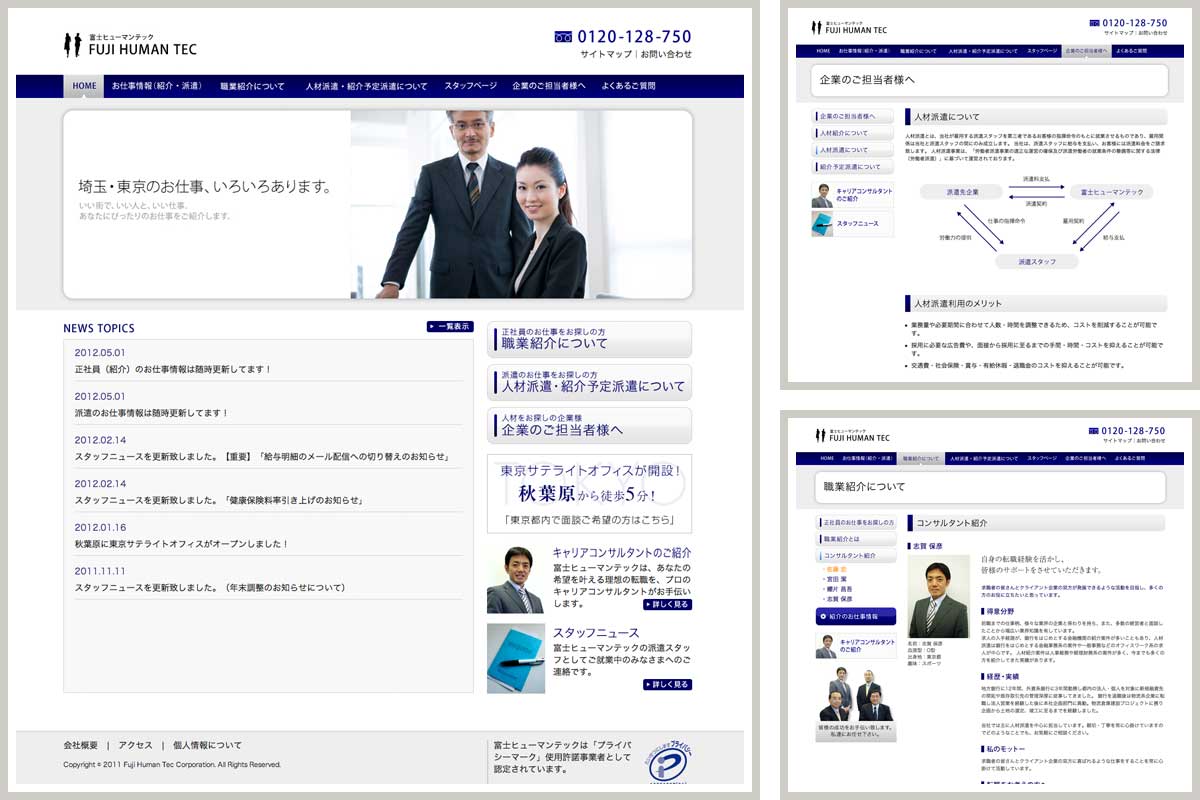Open the 企業のご担当者様へ banner on the homepage
This screenshot has width=1200, height=800.
[589, 425]
